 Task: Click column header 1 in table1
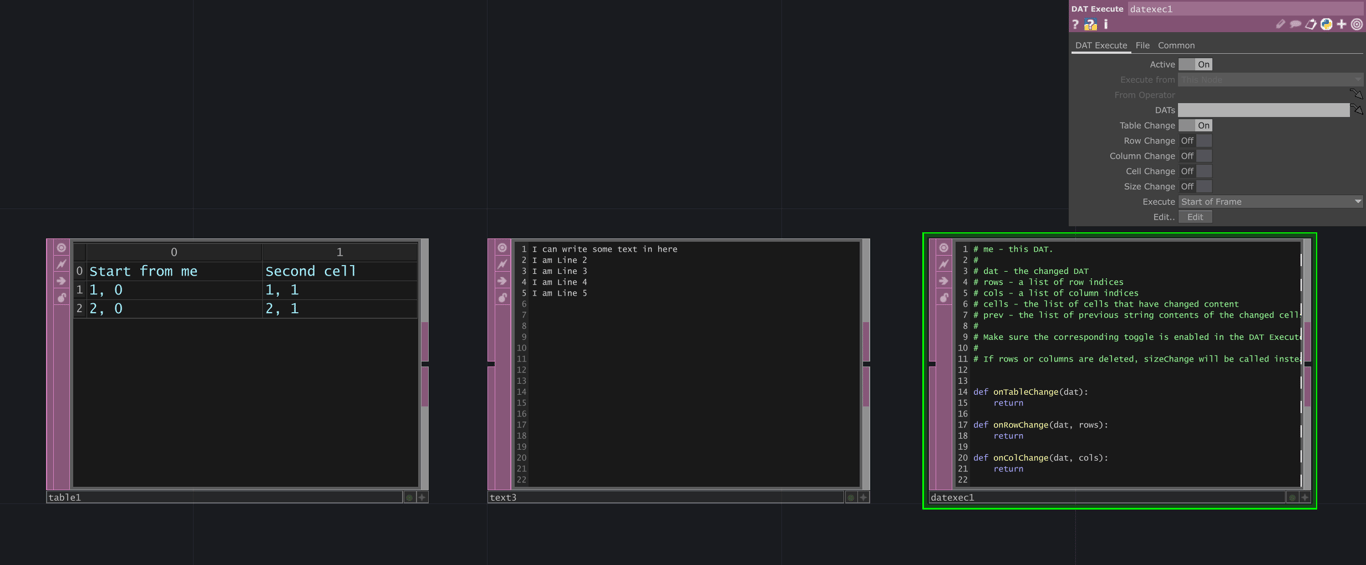[x=339, y=252]
